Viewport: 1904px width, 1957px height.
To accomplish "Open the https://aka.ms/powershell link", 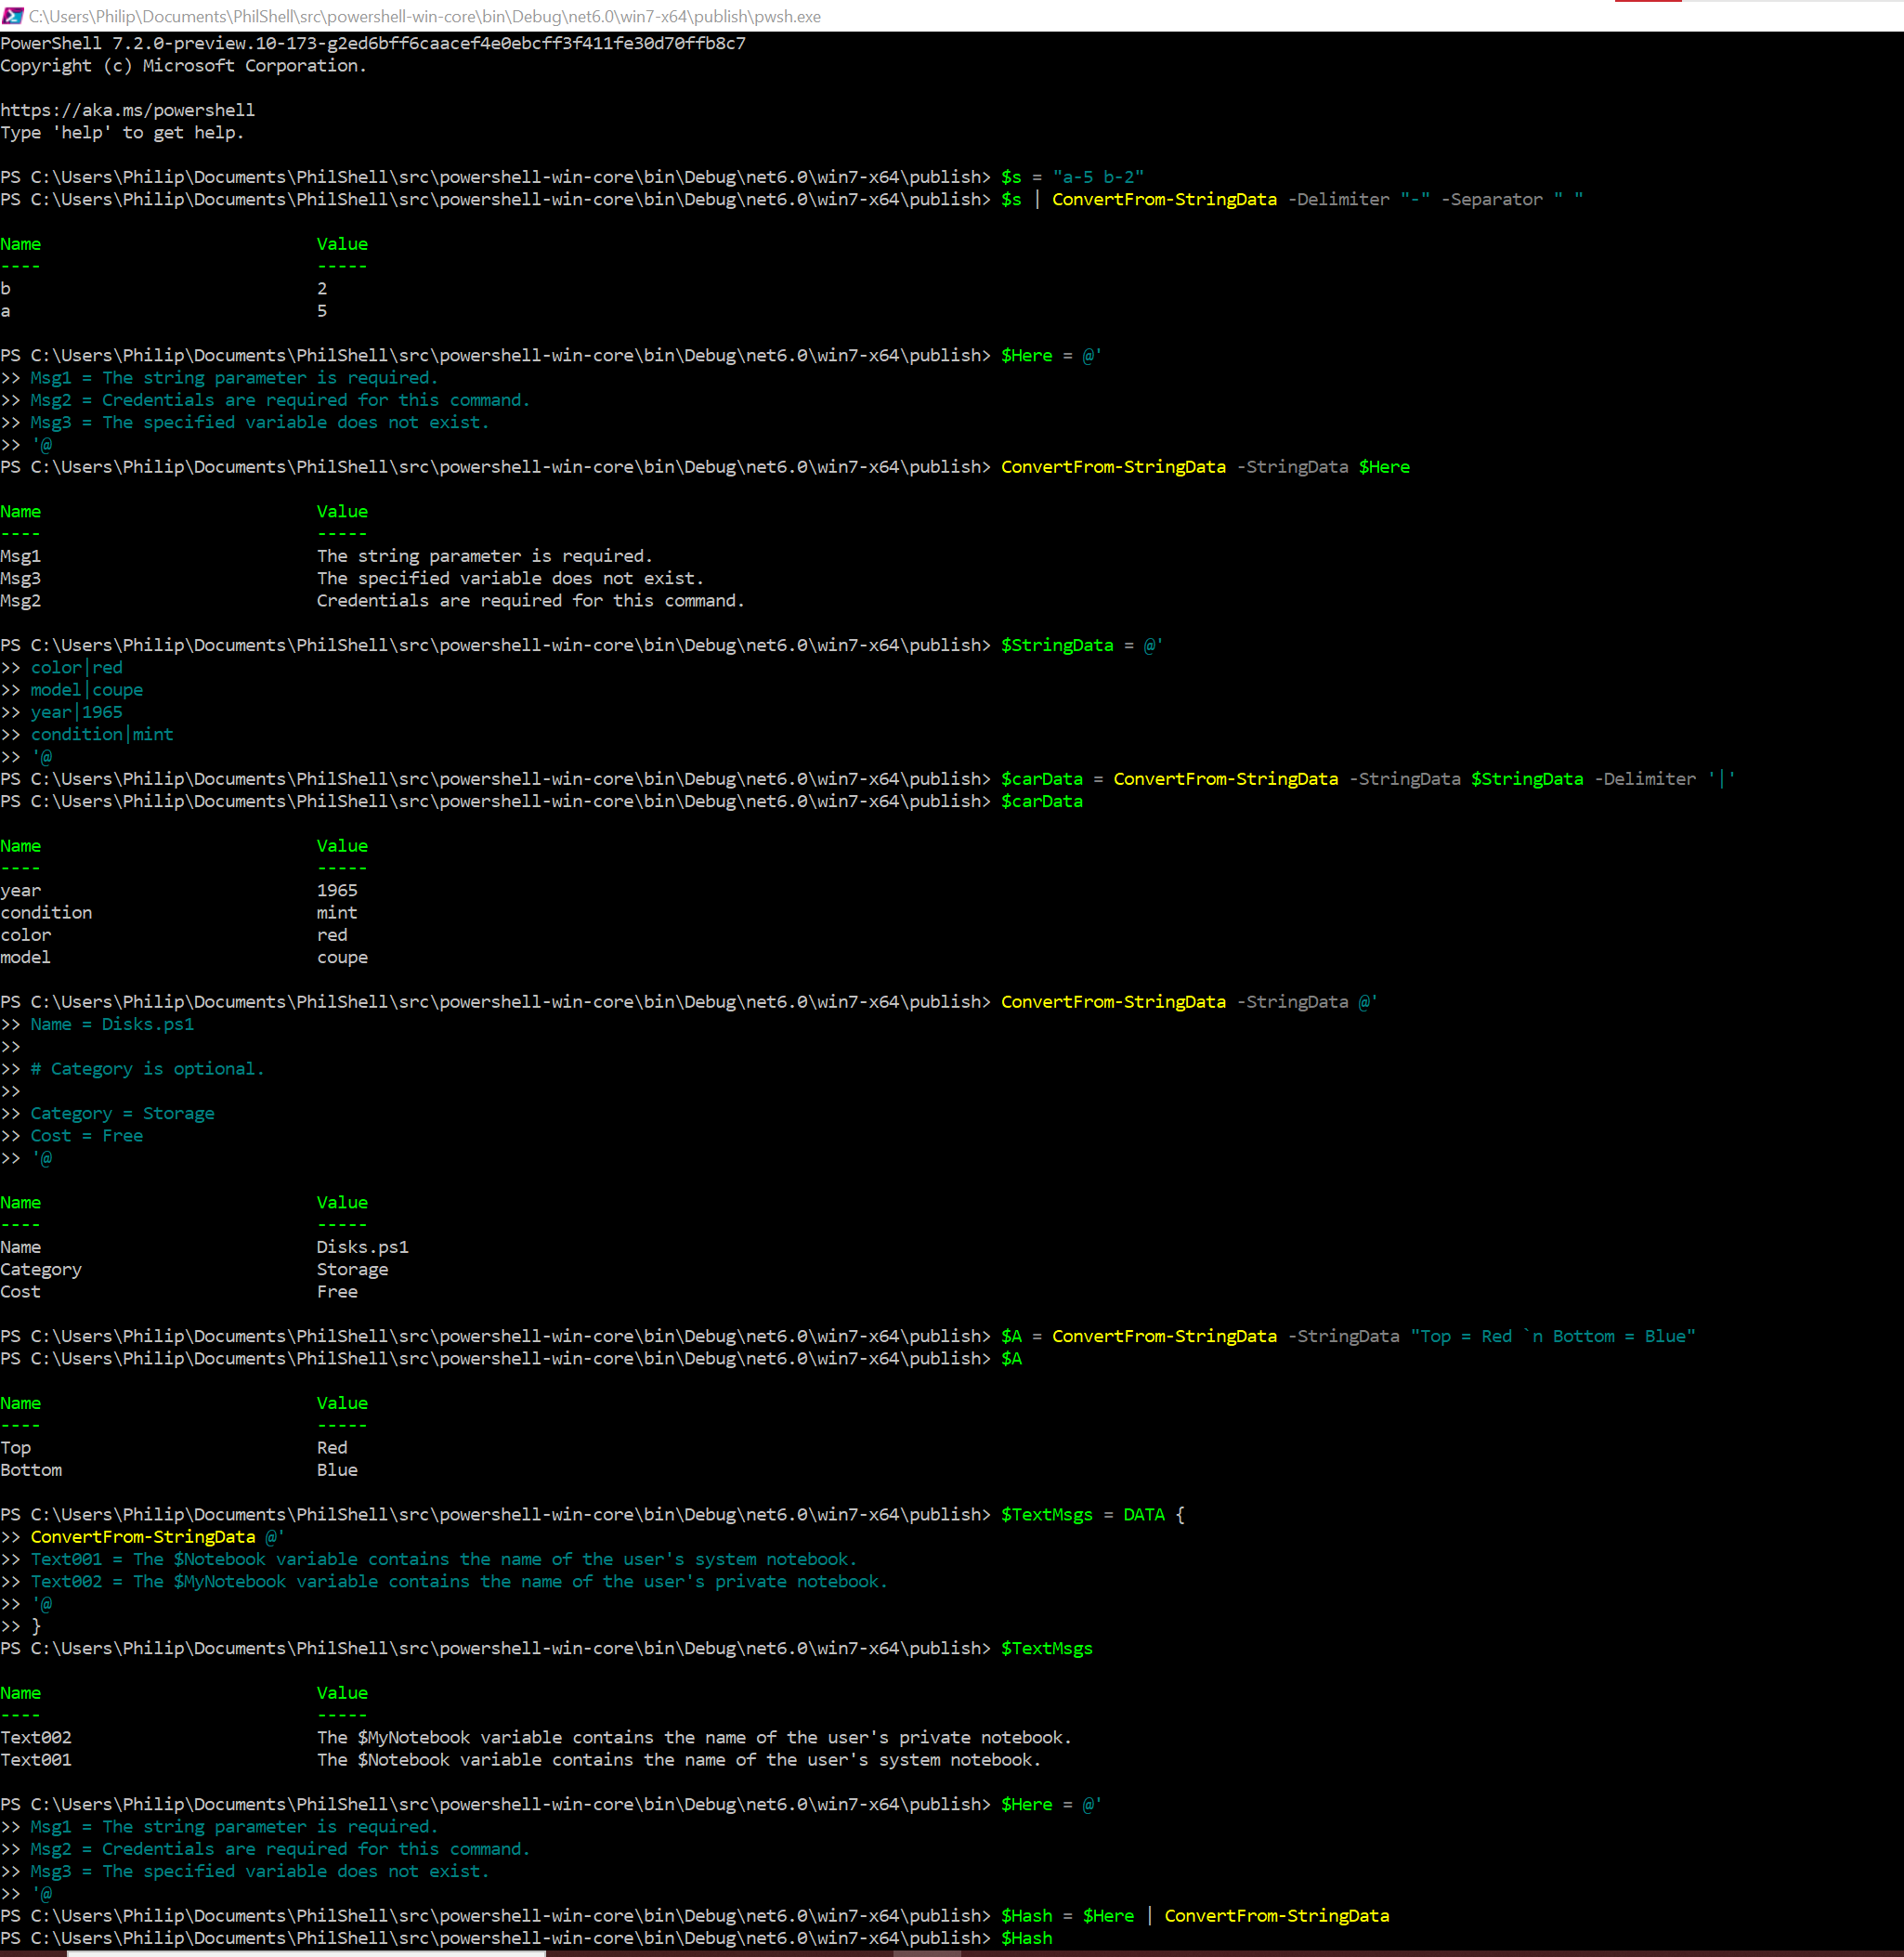I will [127, 109].
